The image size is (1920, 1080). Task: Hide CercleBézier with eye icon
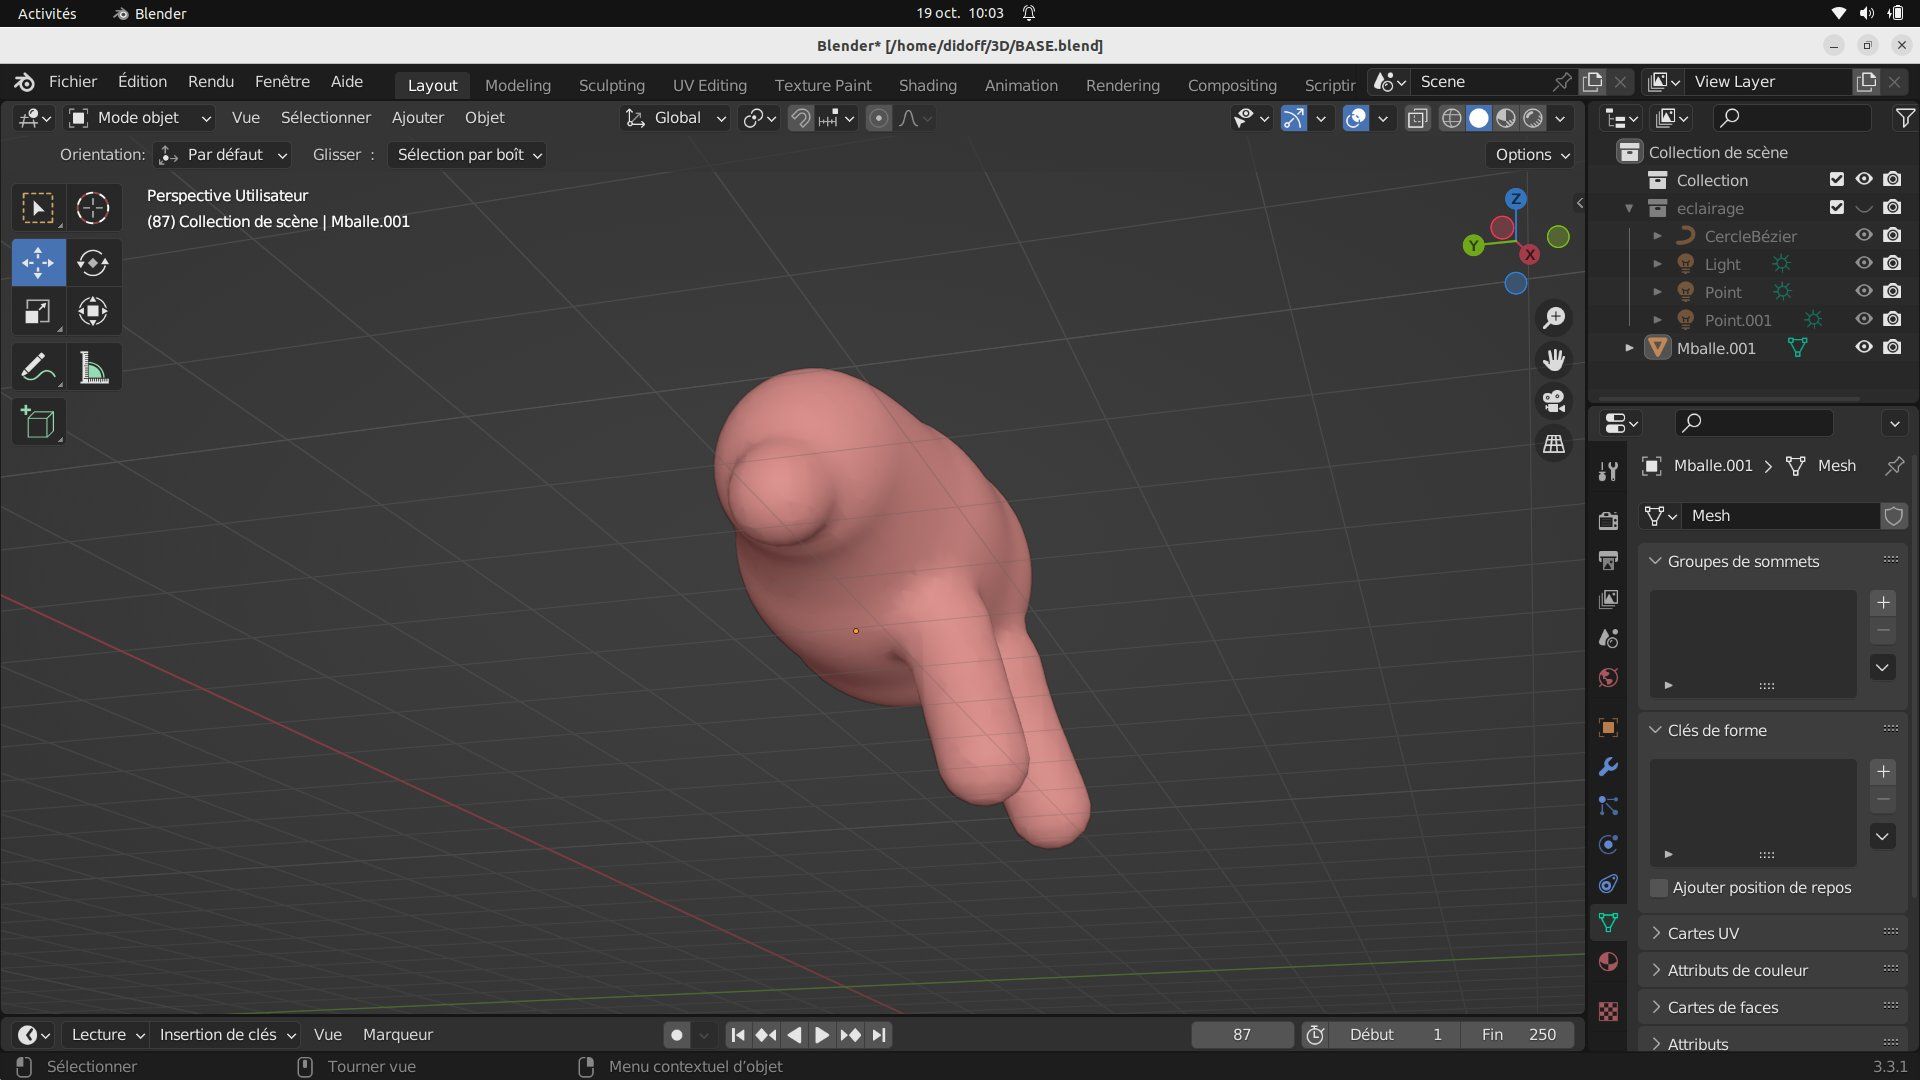1864,235
